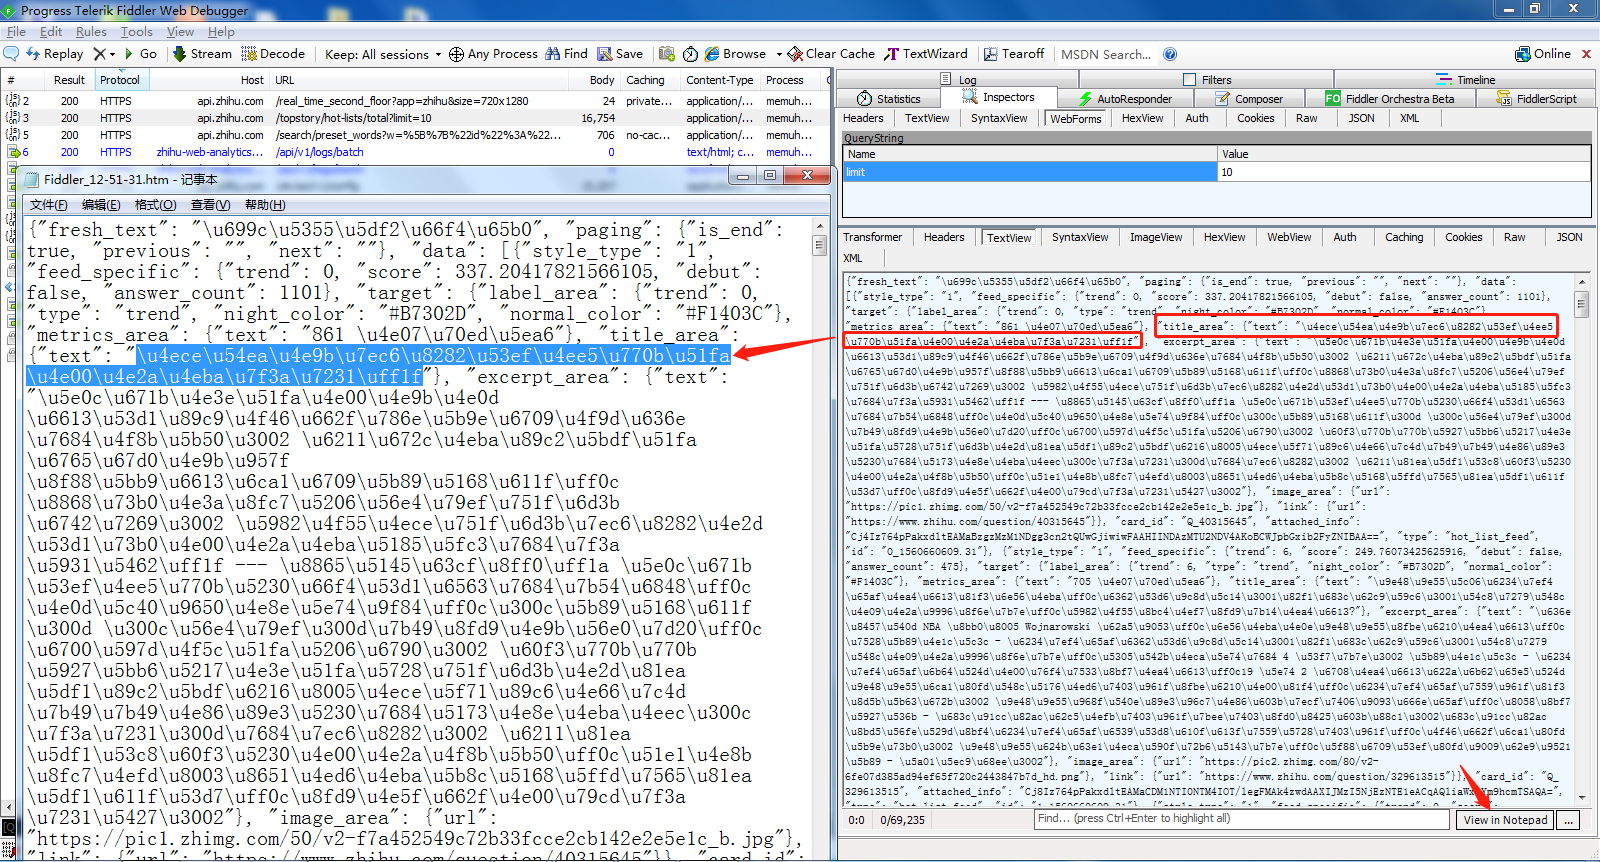The image size is (1600, 862).
Task: Open Find sessions with binoculars icon
Action: point(566,54)
